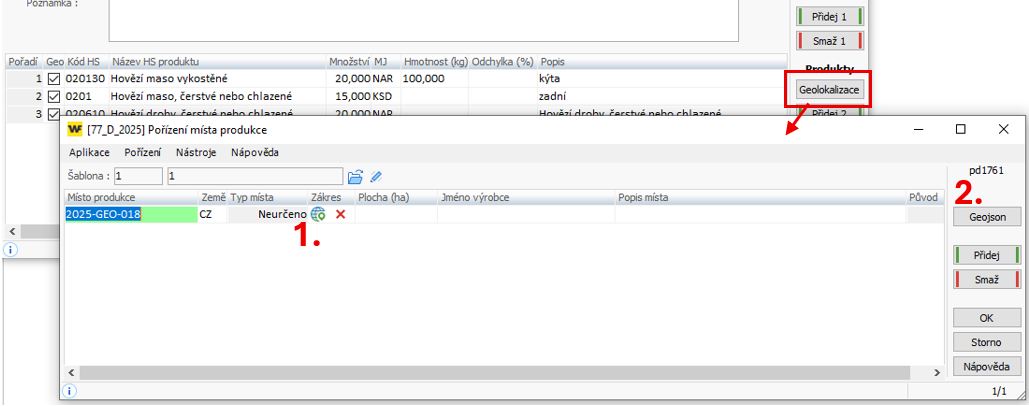Click the globe map drawing icon in Zákres column
Image resolution: width=1029 pixels, height=406 pixels.
click(318, 214)
